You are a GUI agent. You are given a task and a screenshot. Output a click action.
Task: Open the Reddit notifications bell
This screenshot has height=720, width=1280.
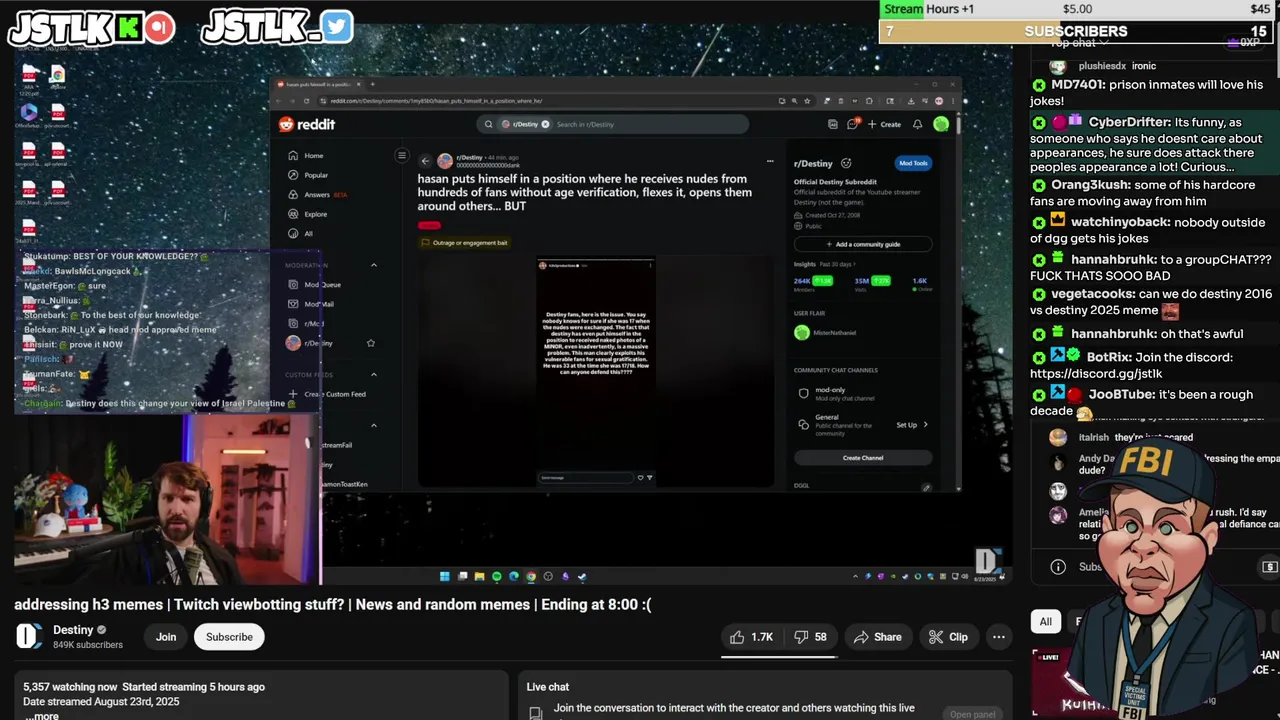pos(917,124)
